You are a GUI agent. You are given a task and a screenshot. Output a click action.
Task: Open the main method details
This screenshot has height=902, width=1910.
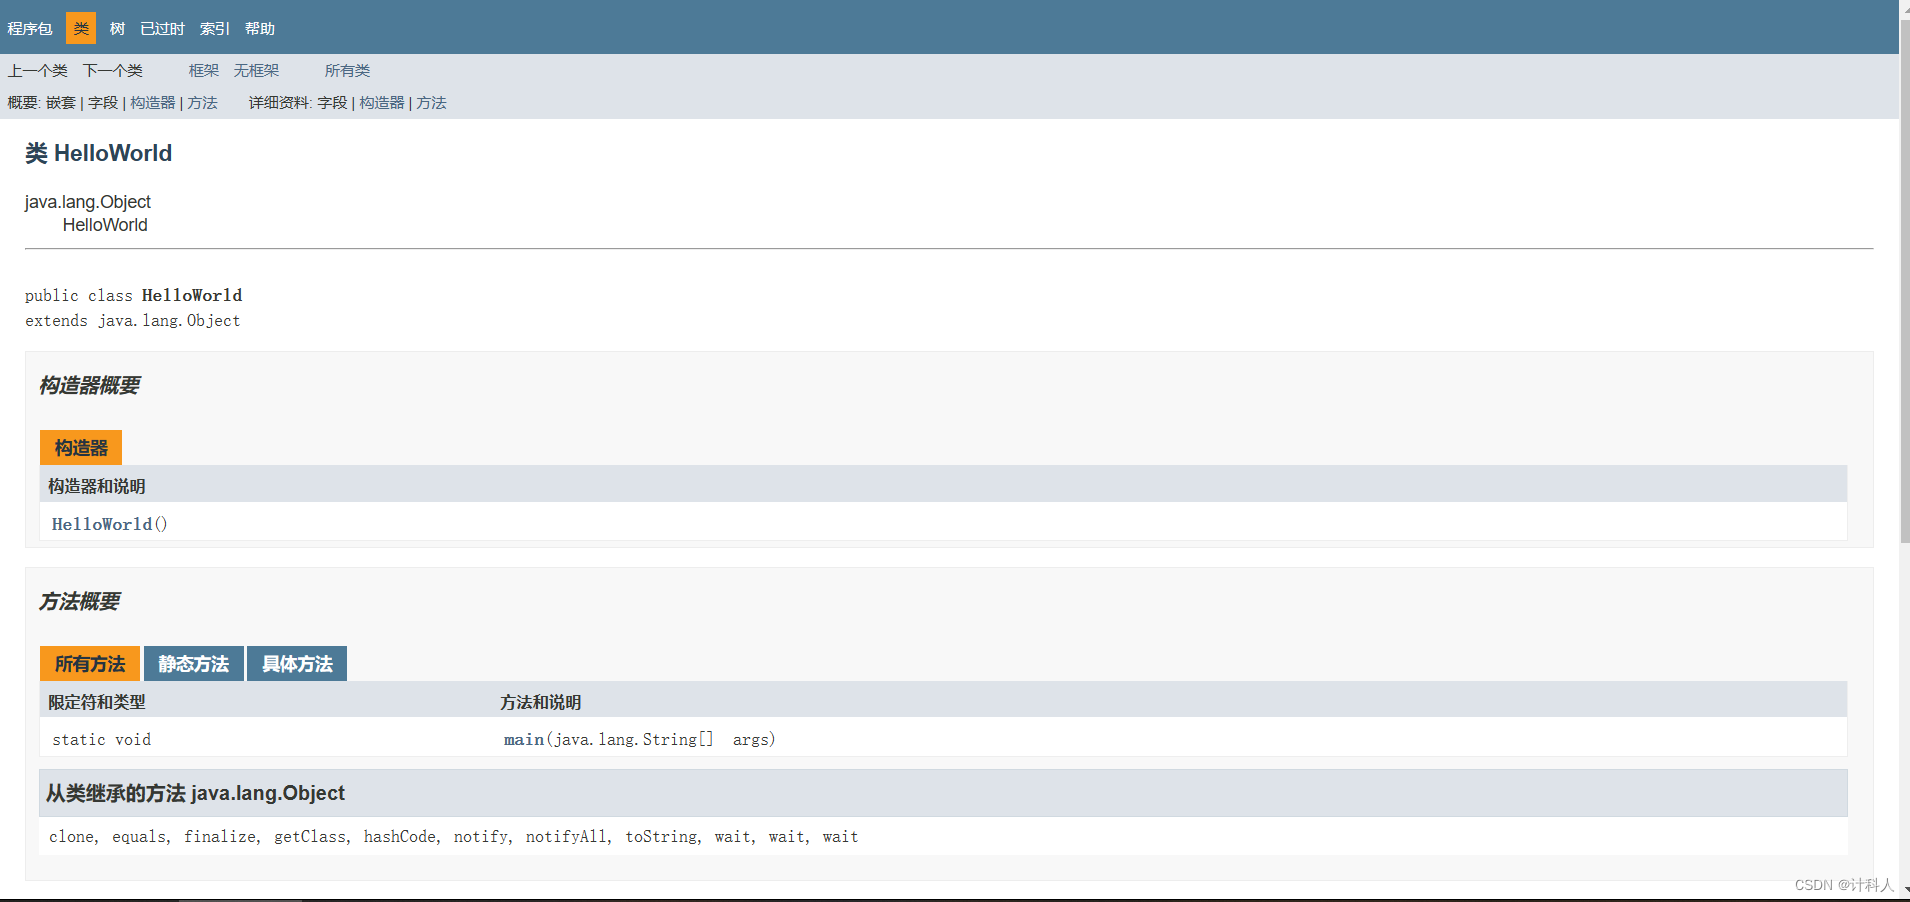point(522,739)
